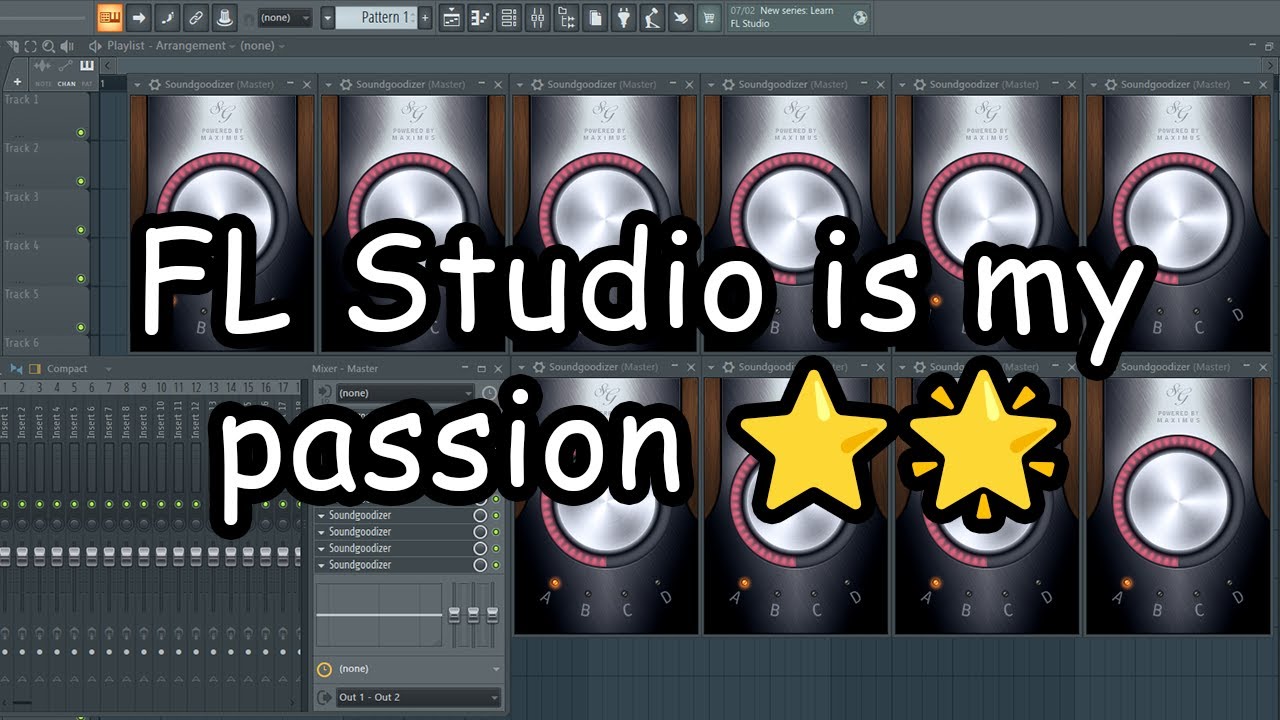Select the piano keys pattern icon

pos(87,65)
